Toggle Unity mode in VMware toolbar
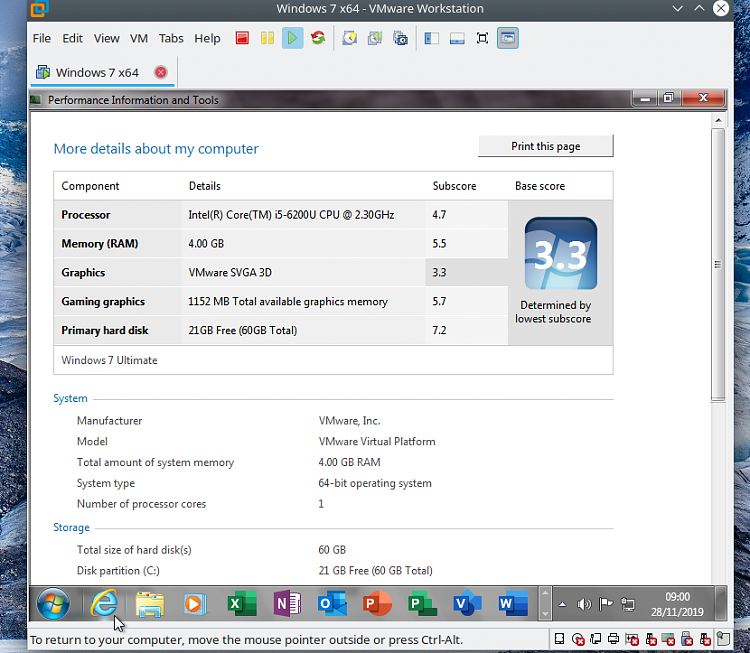The height and width of the screenshot is (653, 750). click(x=507, y=38)
